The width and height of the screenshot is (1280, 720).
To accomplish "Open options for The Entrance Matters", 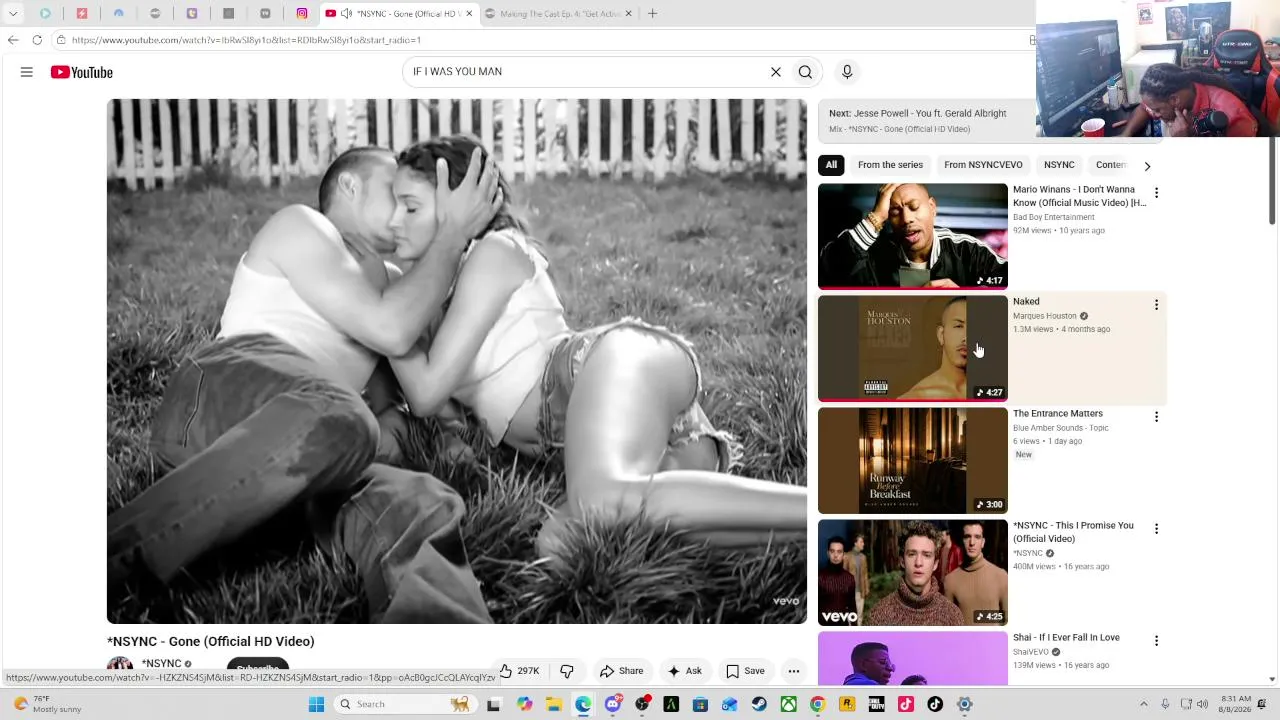I will pyautogui.click(x=1156, y=417).
